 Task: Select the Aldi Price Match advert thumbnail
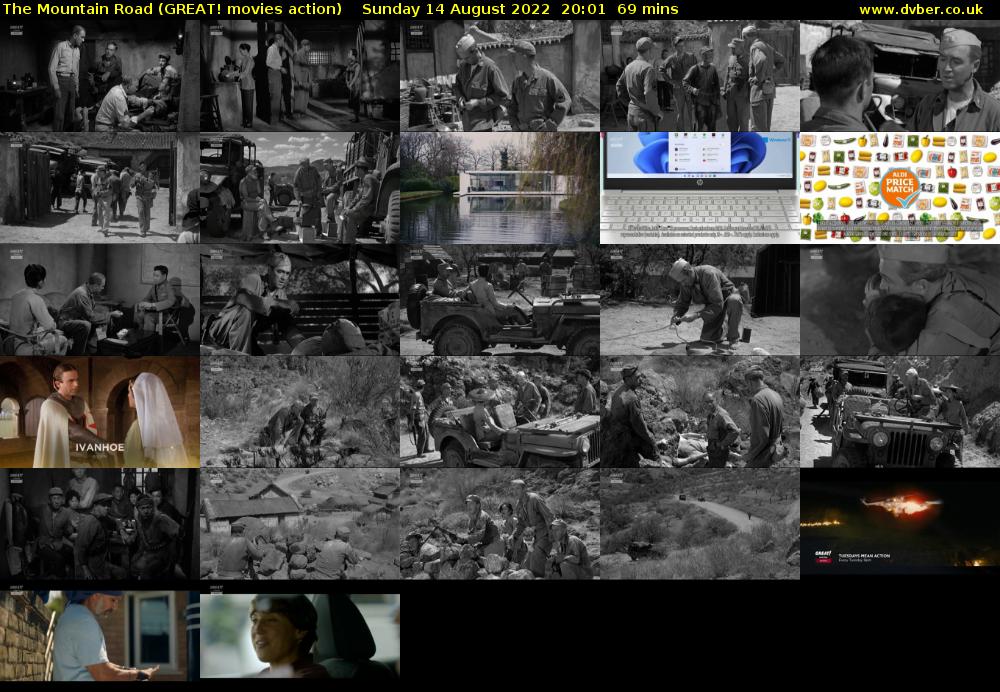[x=900, y=188]
